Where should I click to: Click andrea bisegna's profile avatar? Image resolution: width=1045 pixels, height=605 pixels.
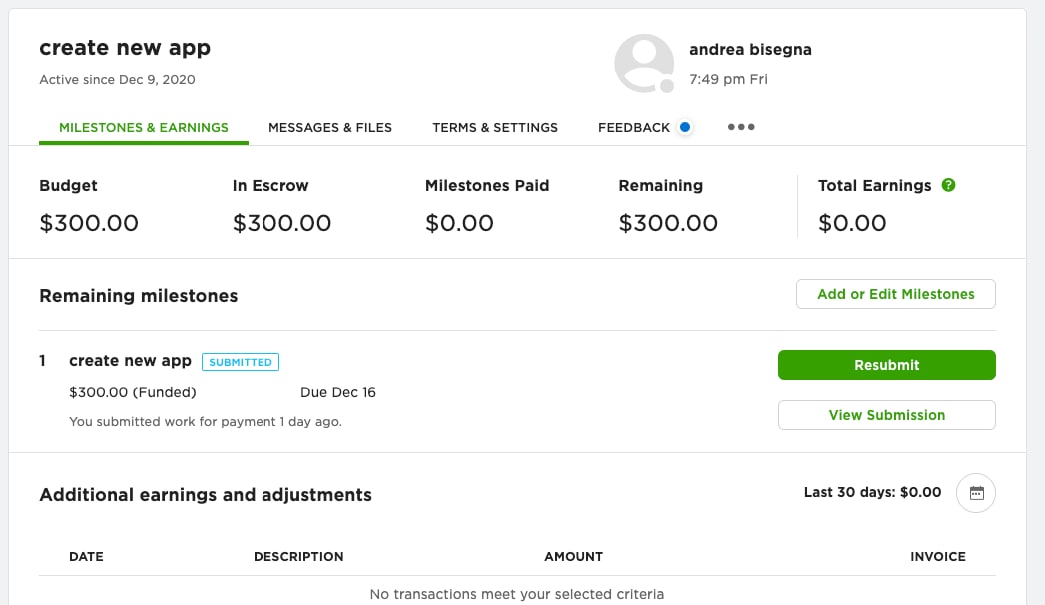pyautogui.click(x=644, y=63)
